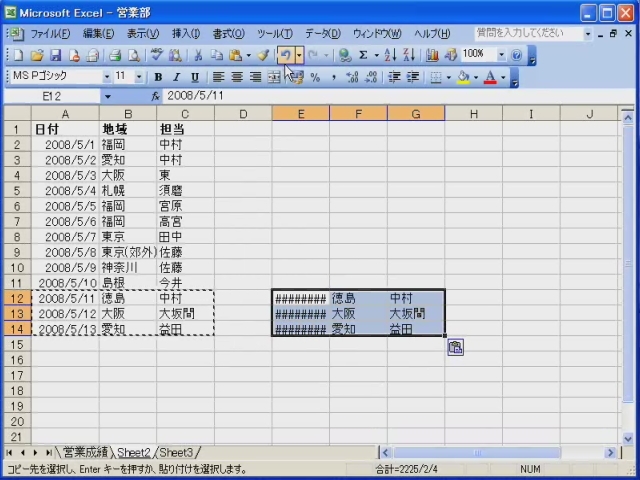This screenshot has width=640, height=480.
Task: Click the Format Painter brush icon
Action: pyautogui.click(x=263, y=56)
